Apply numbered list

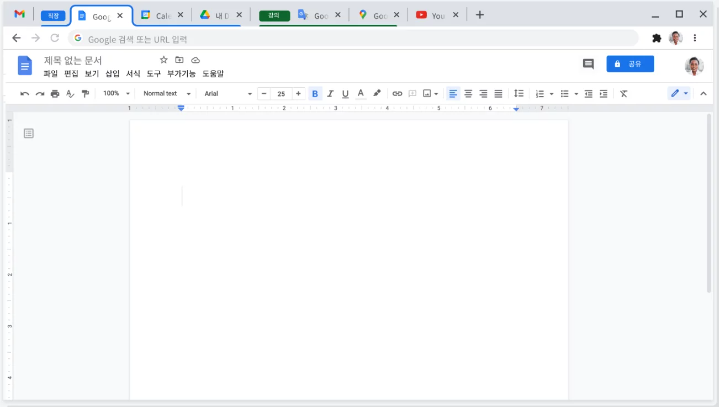pos(540,94)
